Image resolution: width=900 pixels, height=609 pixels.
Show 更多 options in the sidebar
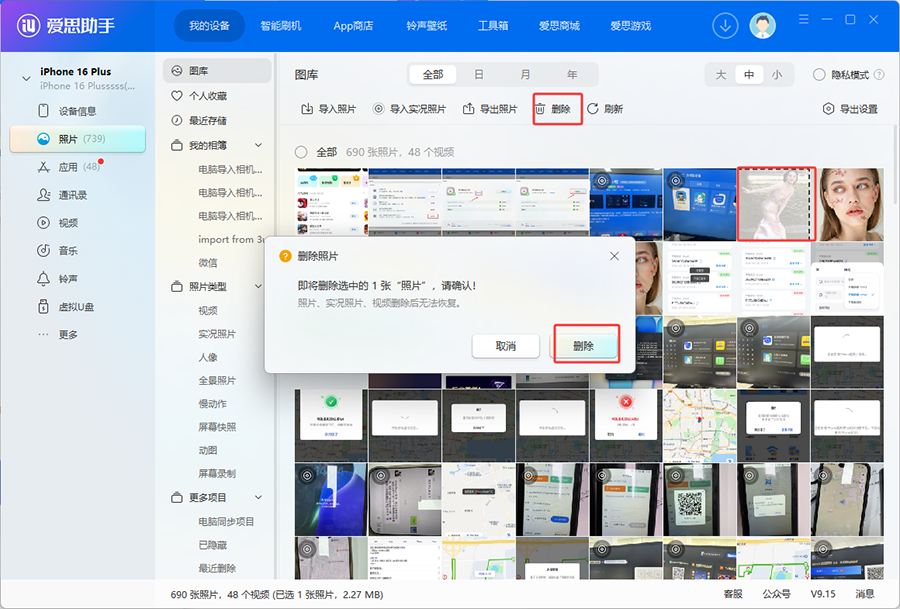click(x=59, y=335)
